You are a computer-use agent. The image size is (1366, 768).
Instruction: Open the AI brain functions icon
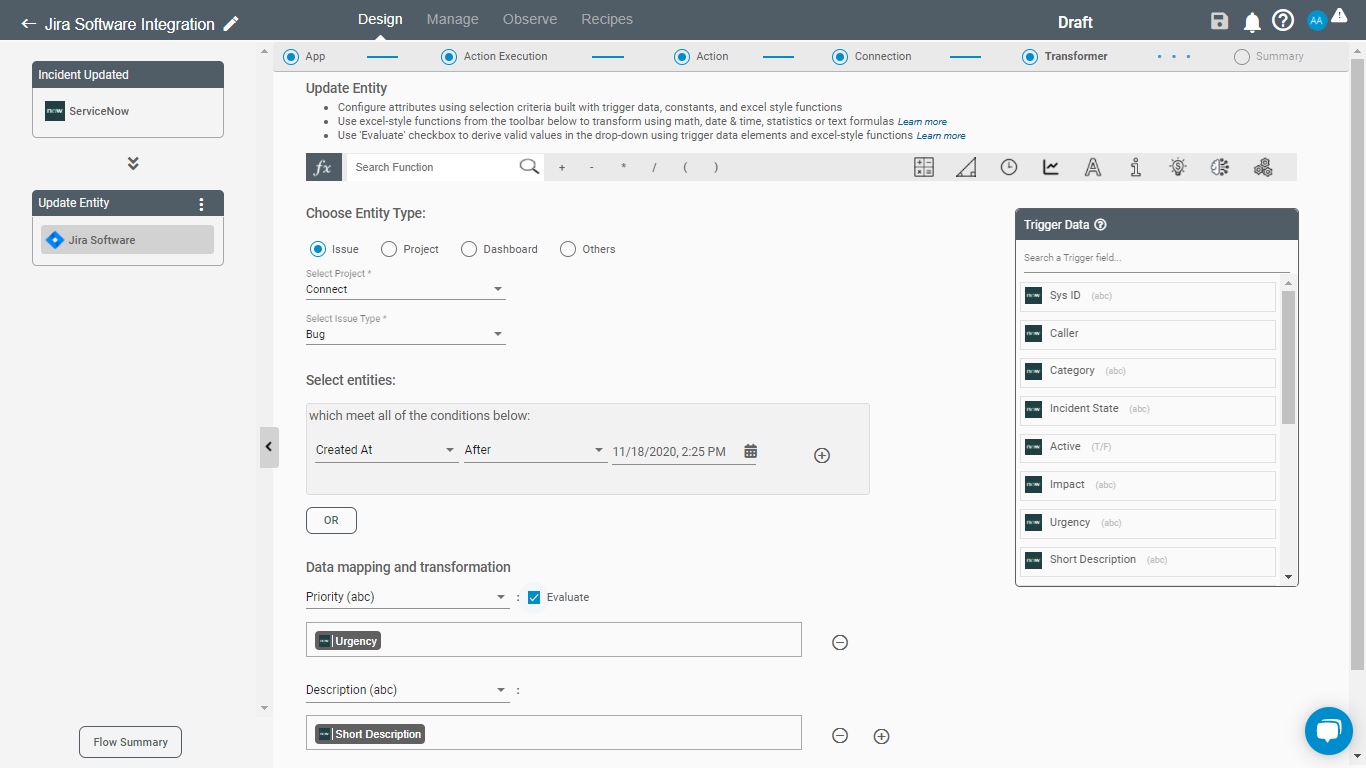click(1220, 167)
